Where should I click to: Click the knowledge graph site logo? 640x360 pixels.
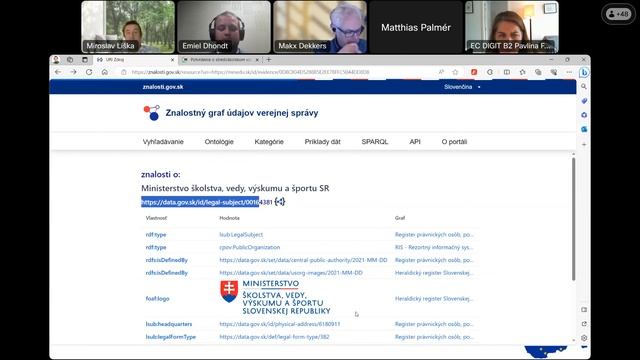coord(151,113)
